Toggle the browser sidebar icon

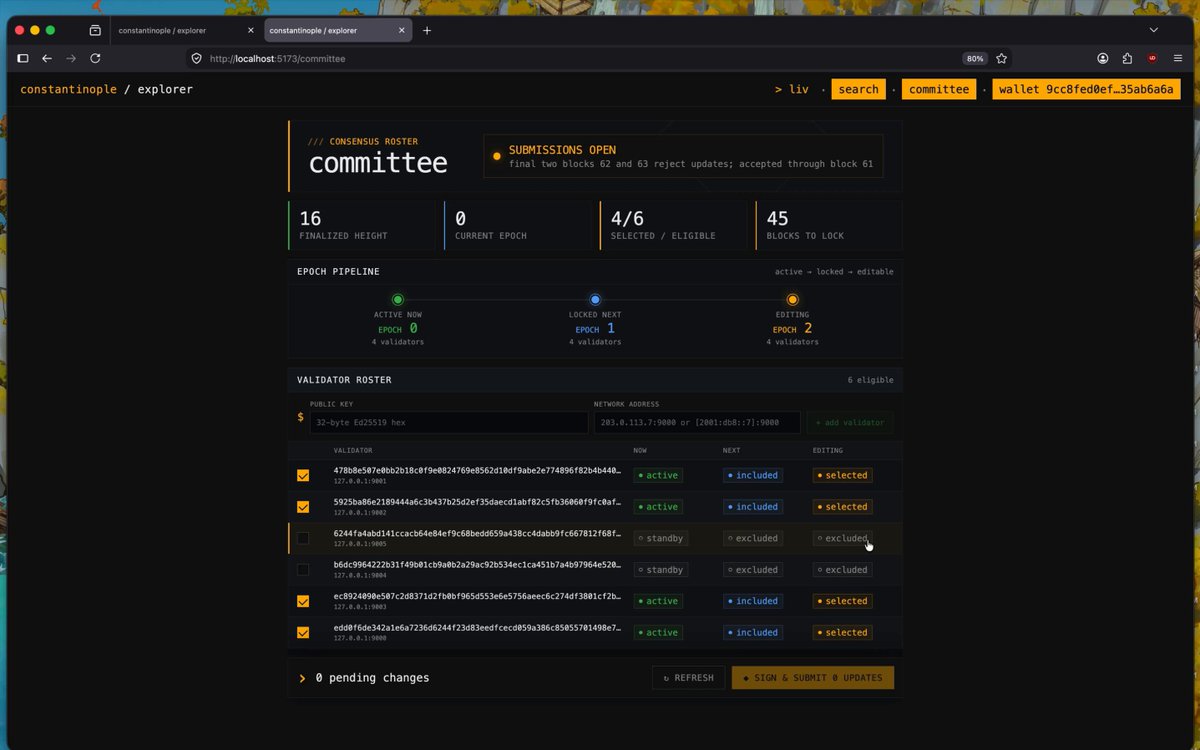23,59
